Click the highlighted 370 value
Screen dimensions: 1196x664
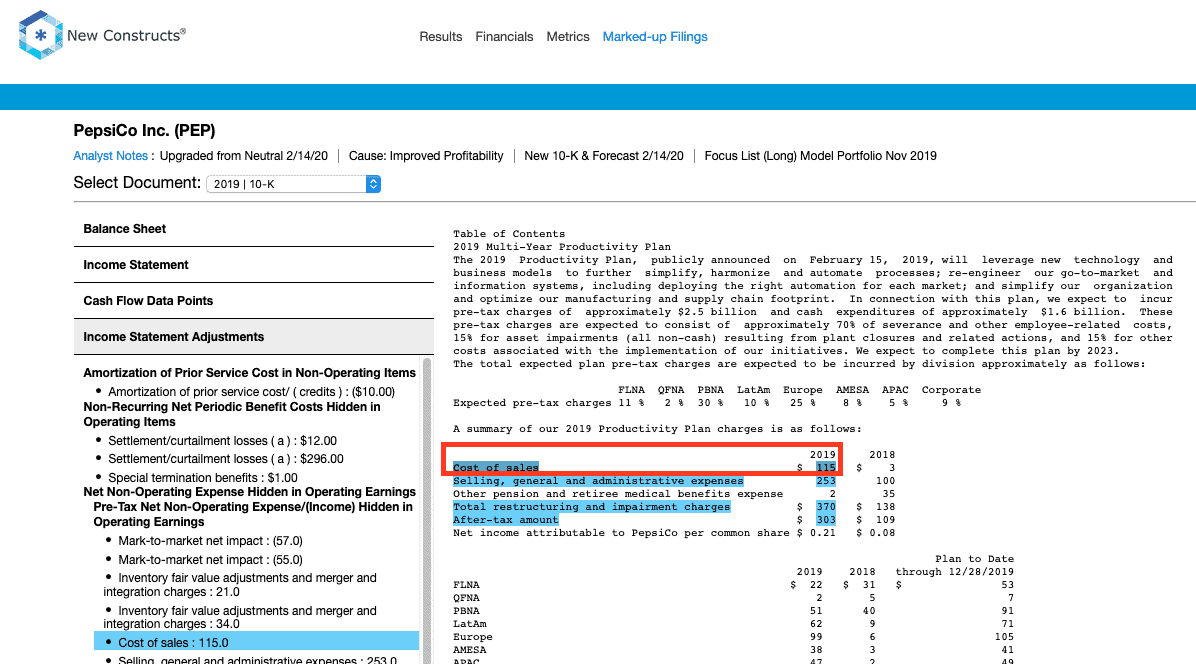(x=826, y=506)
